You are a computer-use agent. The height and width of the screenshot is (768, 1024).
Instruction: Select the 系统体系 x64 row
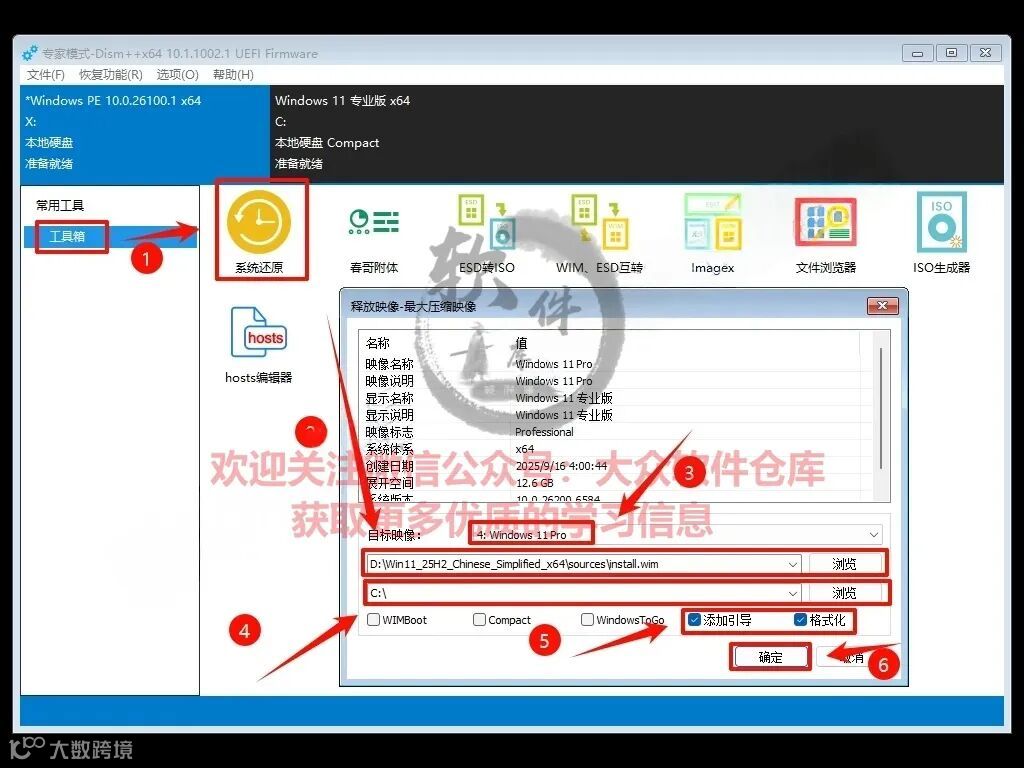(617, 449)
